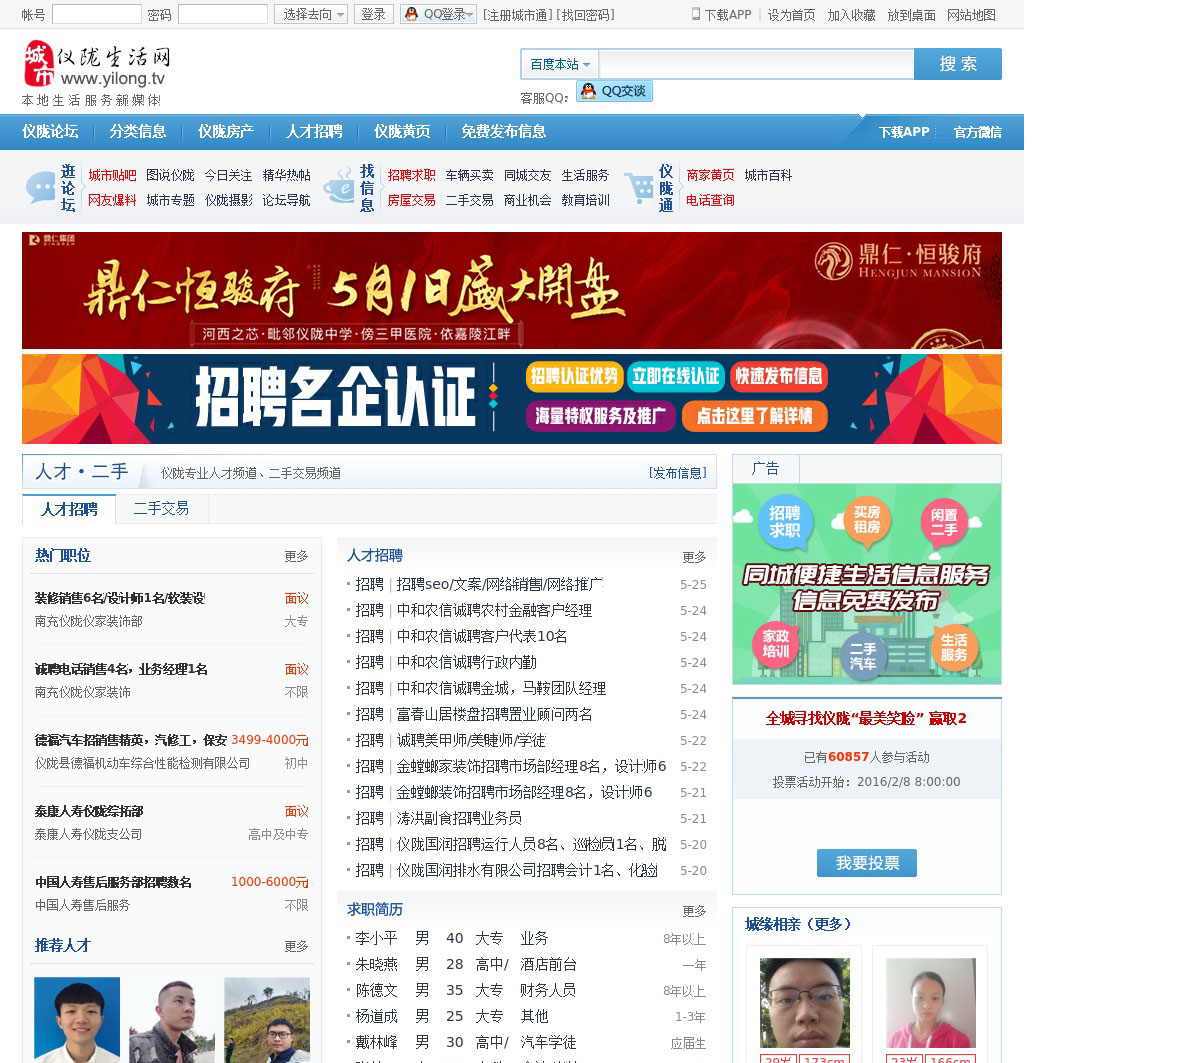Viewport: 1200px width, 1063px height.
Task: Open the 分类信息 menu item
Action: click(138, 132)
